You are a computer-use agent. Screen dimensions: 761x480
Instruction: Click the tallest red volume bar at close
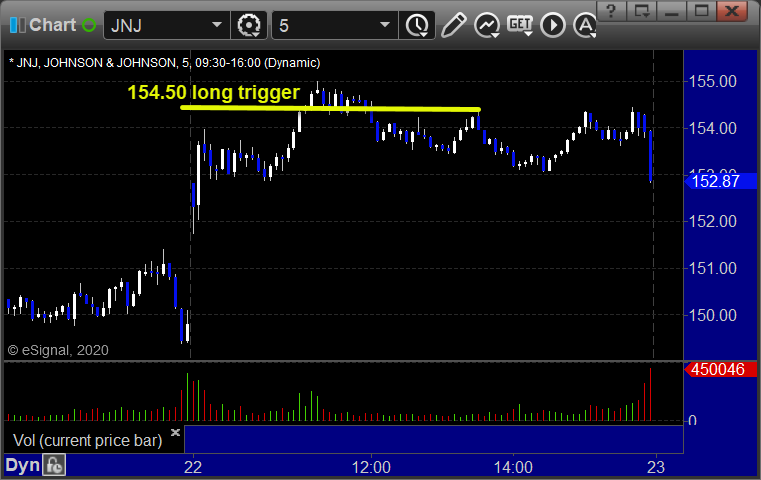650,394
